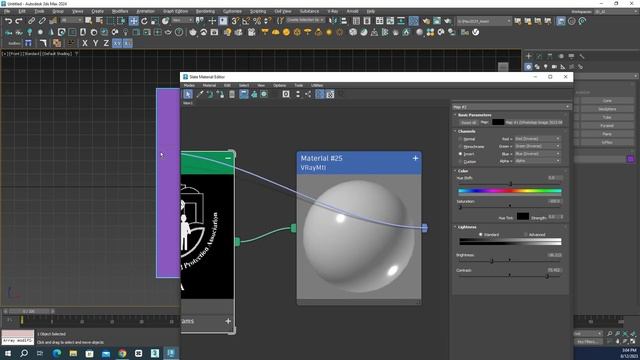This screenshot has height=360, width=640.
Task: Click the X axis constraint button
Action: point(84,43)
